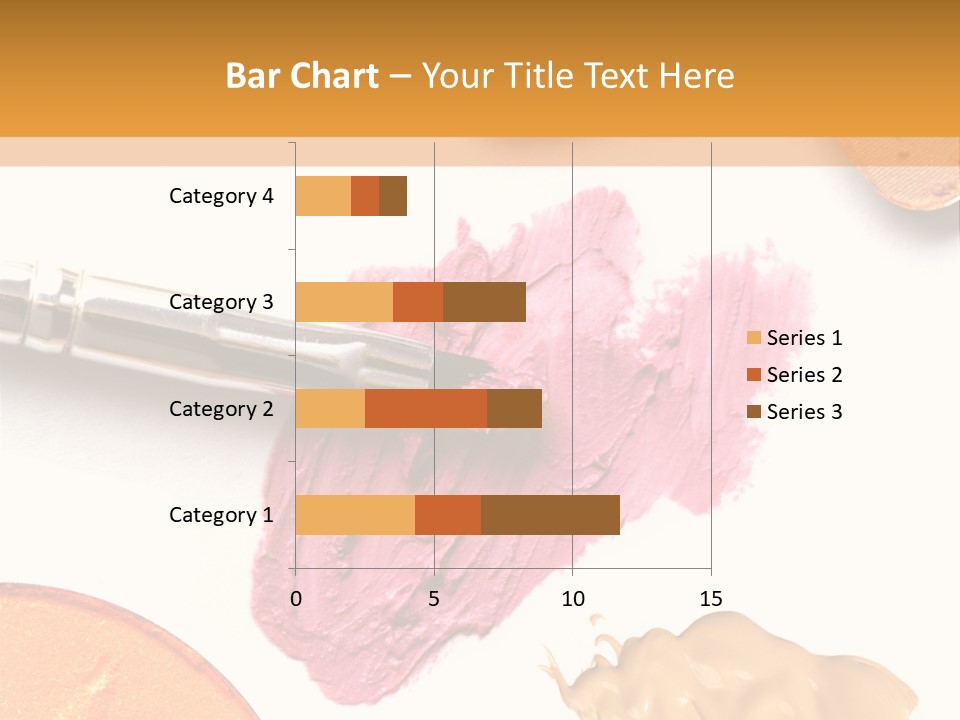Click the Category 1 Series 3 bar segment
This screenshot has height=720, width=960.
coord(550,515)
